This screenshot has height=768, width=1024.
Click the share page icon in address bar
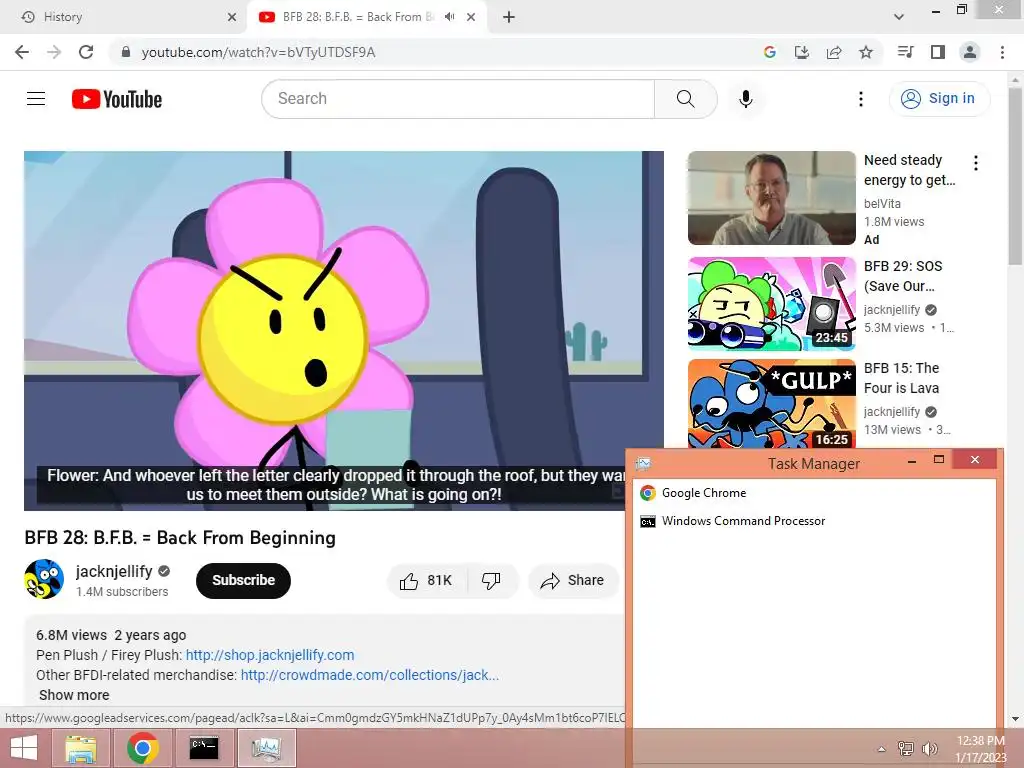coord(834,52)
